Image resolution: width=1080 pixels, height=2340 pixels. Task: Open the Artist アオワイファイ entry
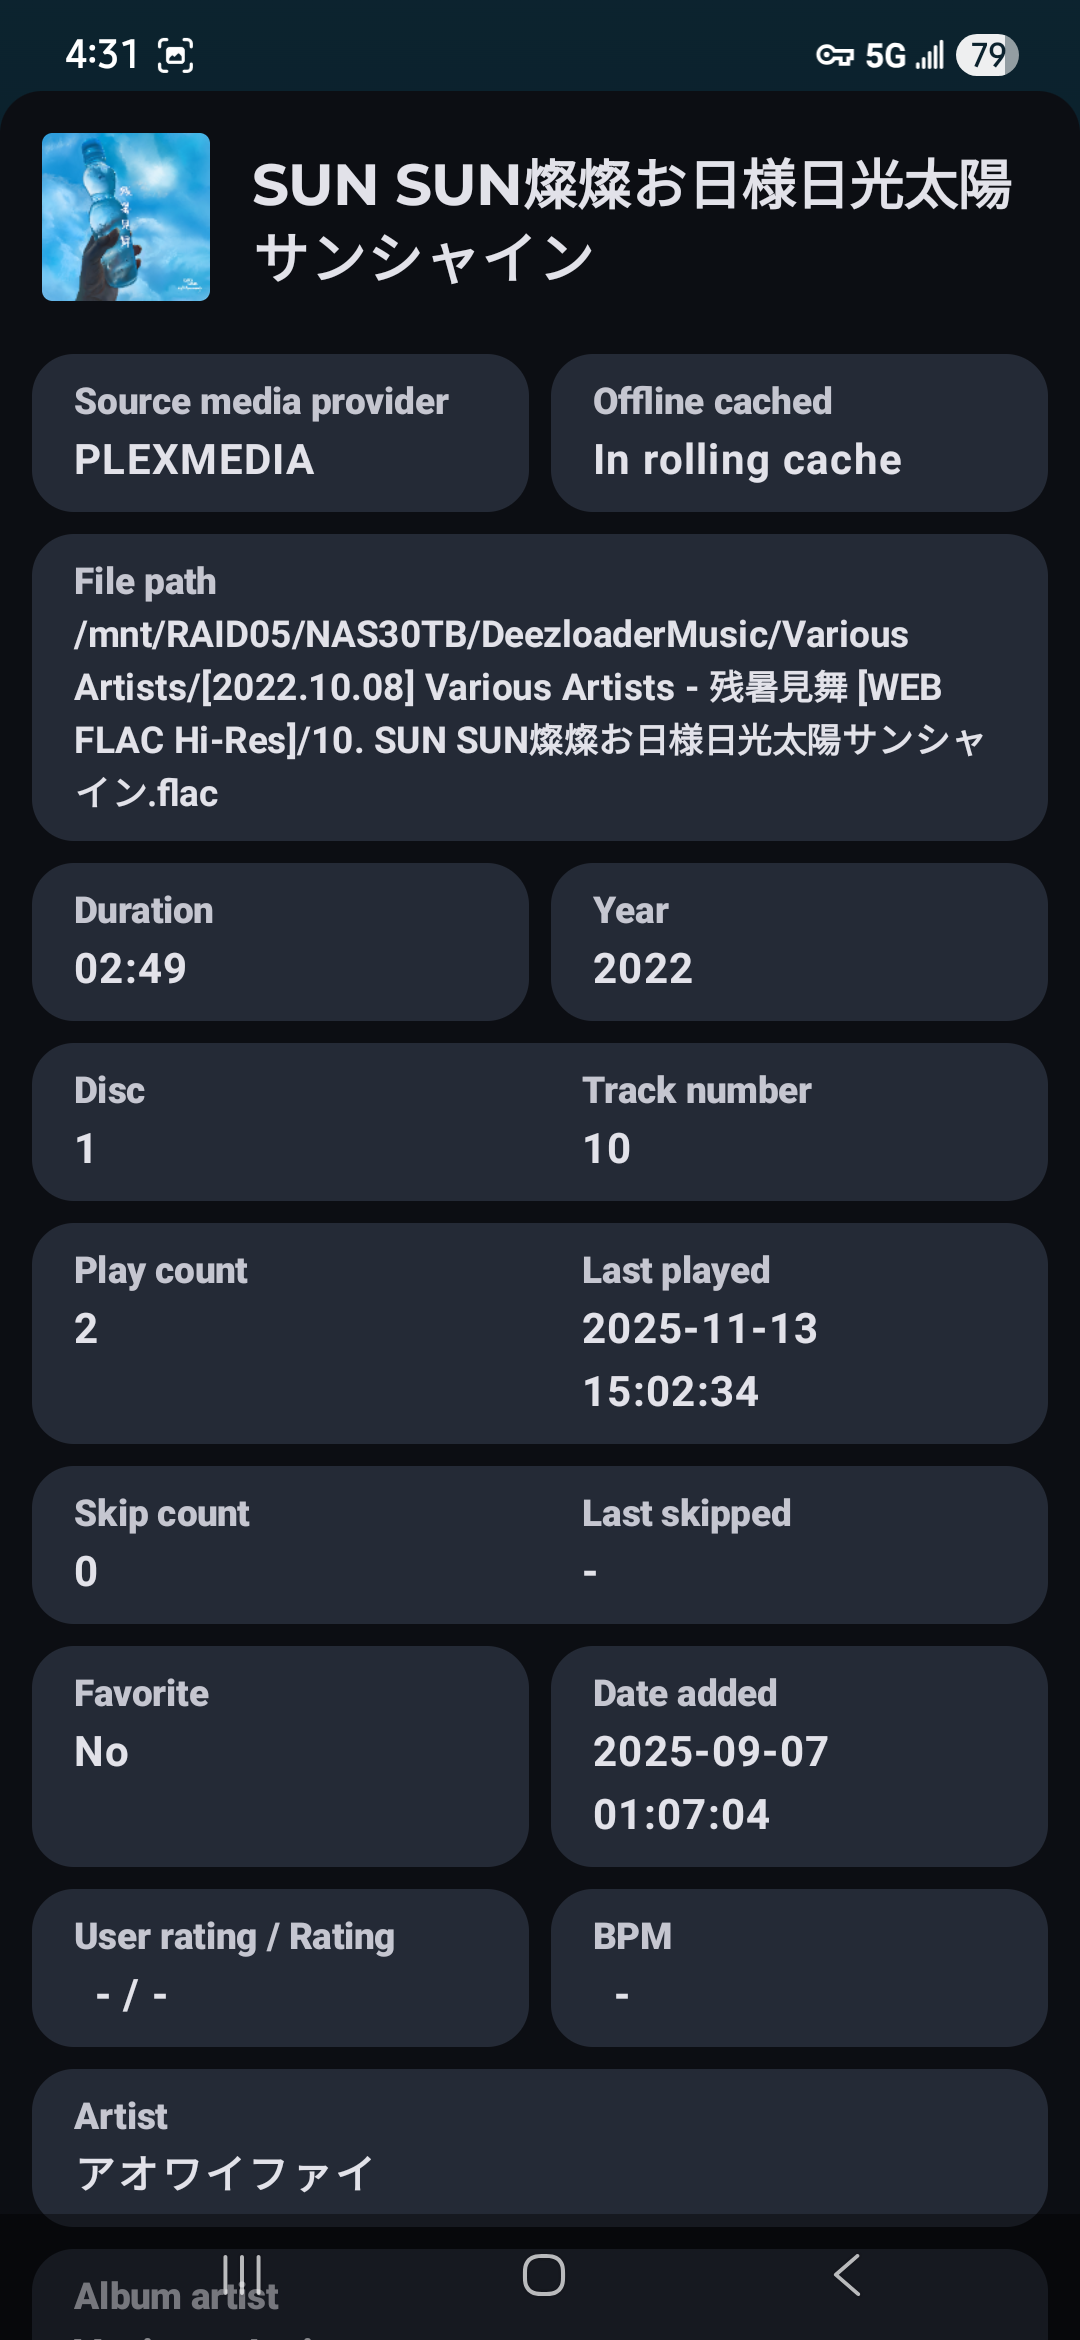[x=540, y=2147]
